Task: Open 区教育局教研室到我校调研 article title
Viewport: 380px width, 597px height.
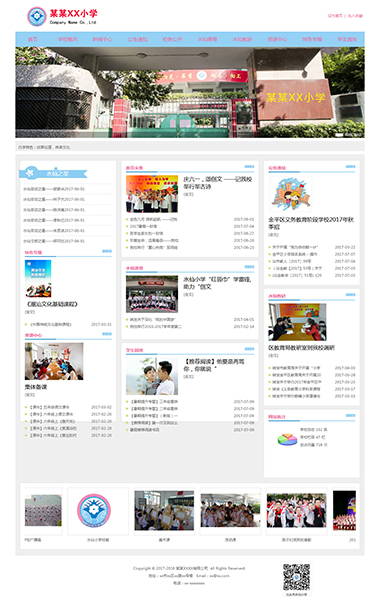Action: [301, 348]
